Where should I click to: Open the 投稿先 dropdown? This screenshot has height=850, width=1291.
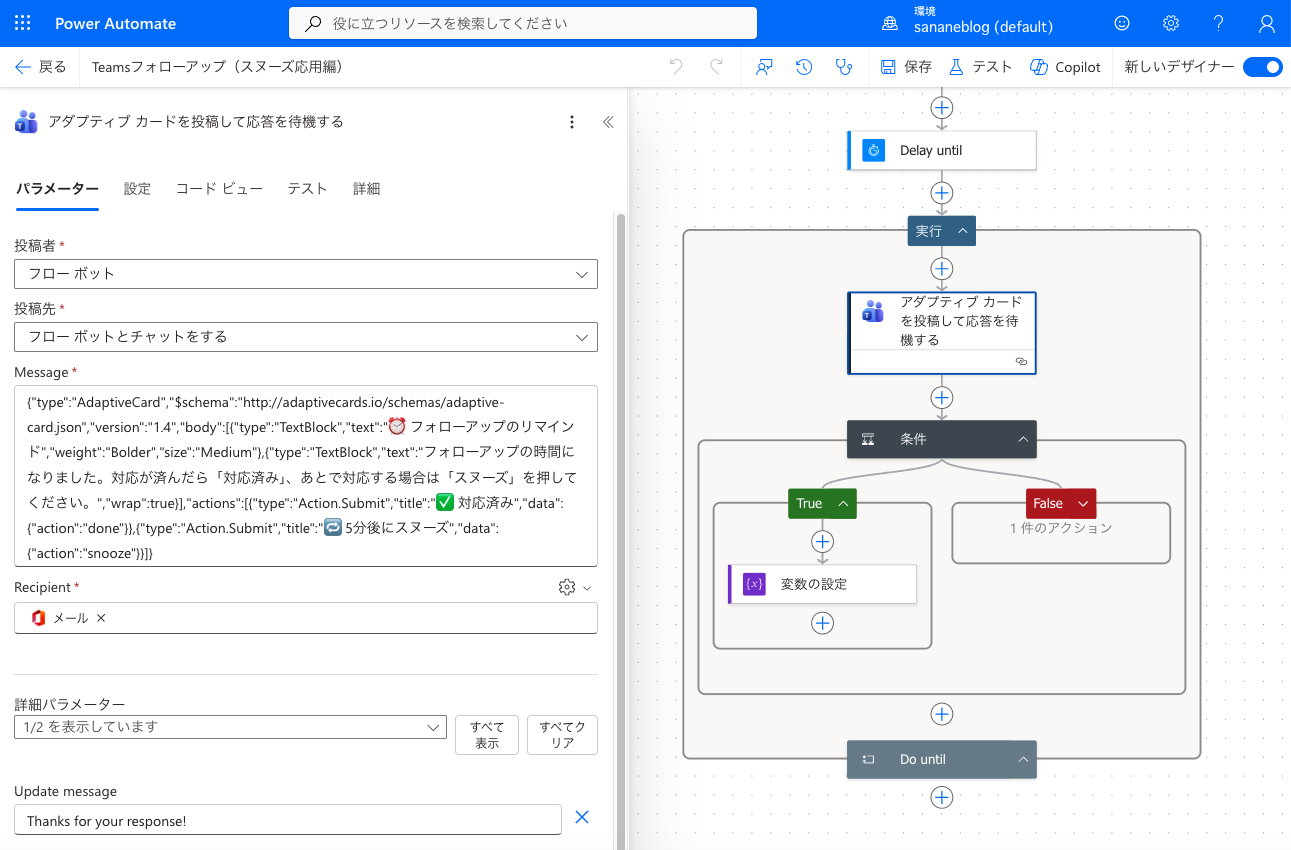coord(306,337)
